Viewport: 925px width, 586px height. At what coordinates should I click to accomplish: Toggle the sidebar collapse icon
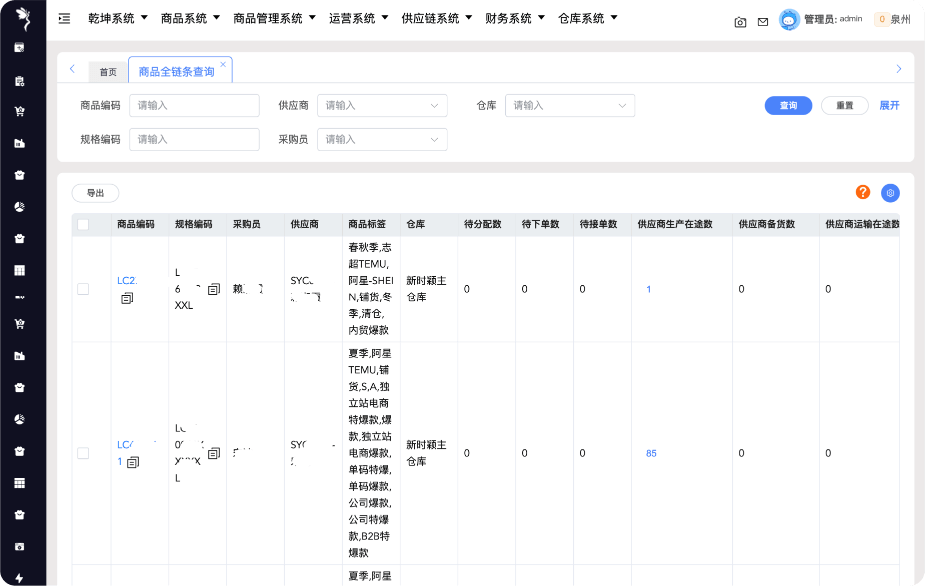click(65, 19)
